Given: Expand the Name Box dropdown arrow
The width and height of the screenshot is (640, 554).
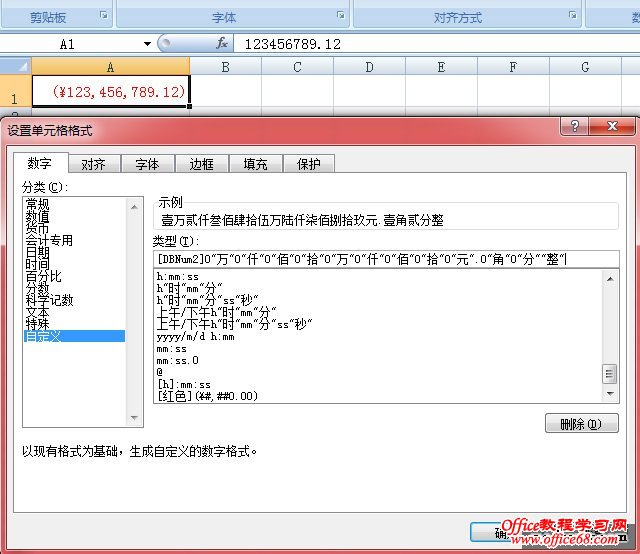Looking at the screenshot, I should point(147,44).
